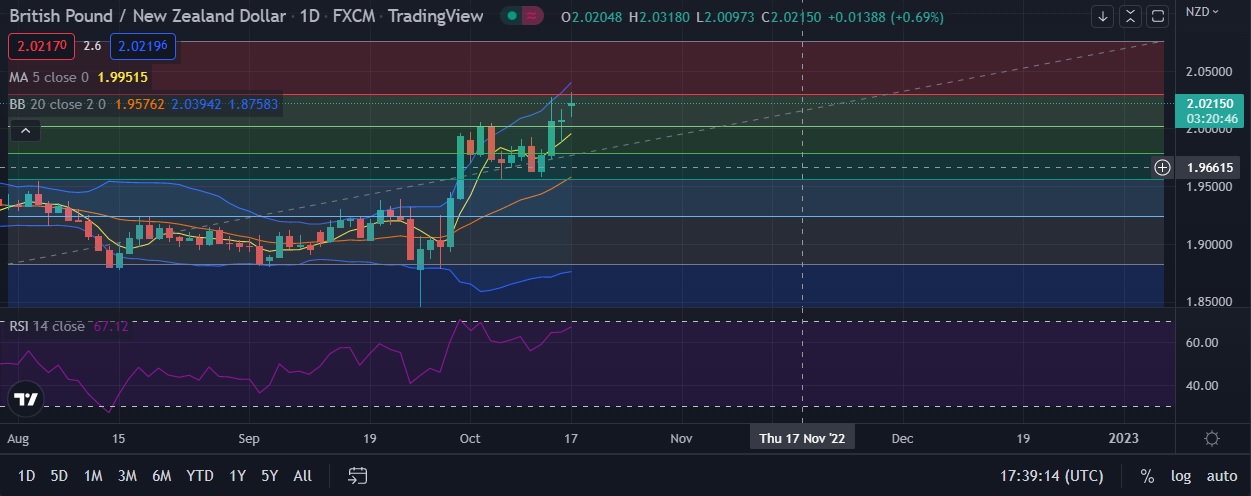Select the All time range

click(302, 476)
